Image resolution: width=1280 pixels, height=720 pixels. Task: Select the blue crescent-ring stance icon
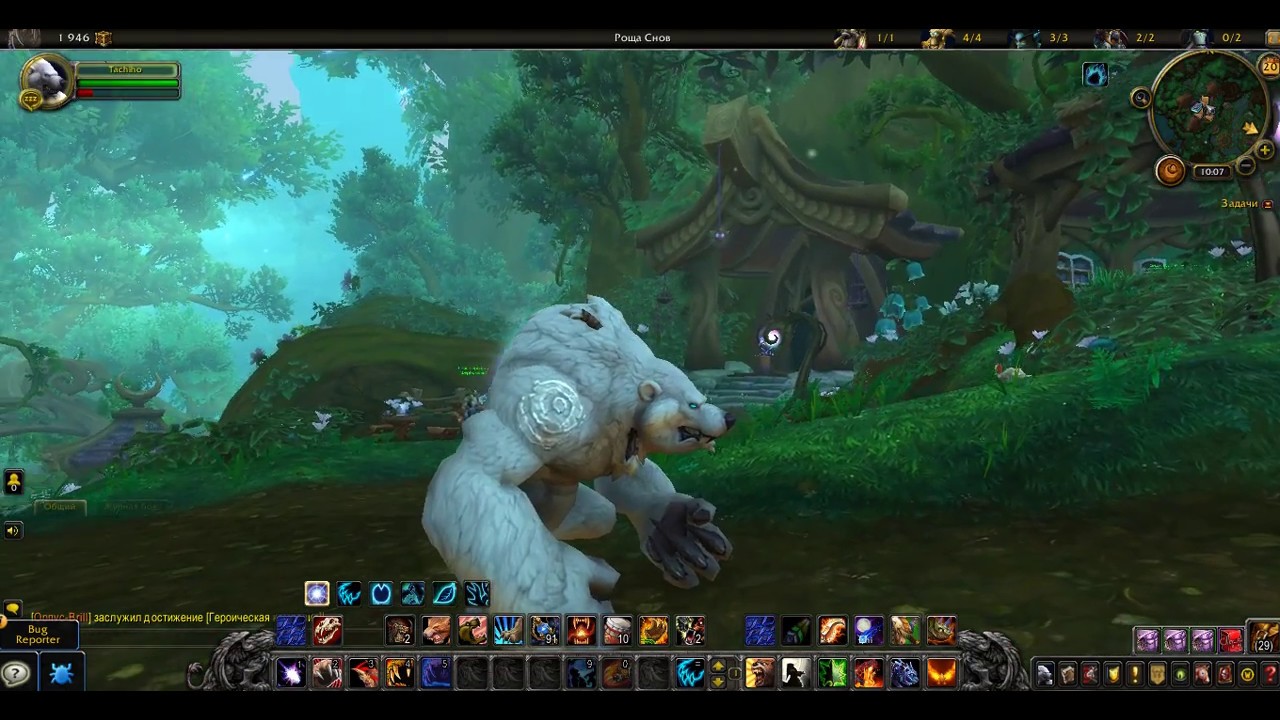(381, 593)
